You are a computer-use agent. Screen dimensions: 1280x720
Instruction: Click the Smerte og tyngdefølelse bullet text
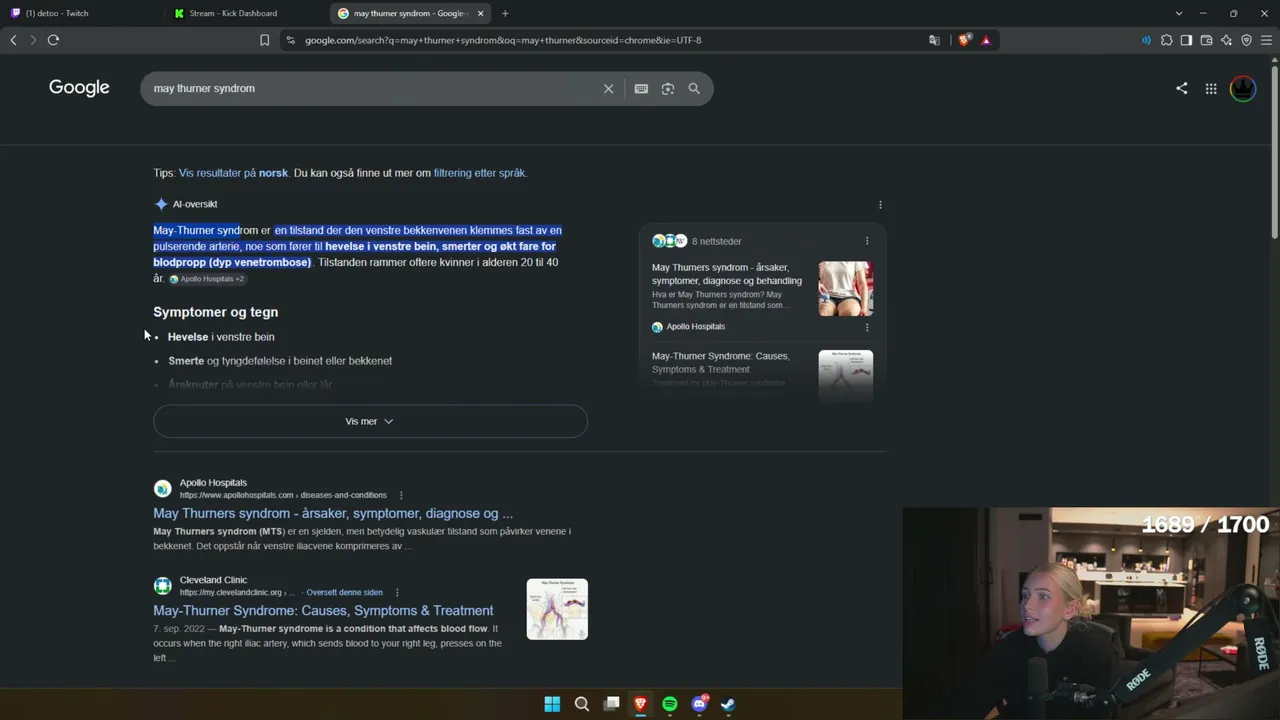pos(280,361)
